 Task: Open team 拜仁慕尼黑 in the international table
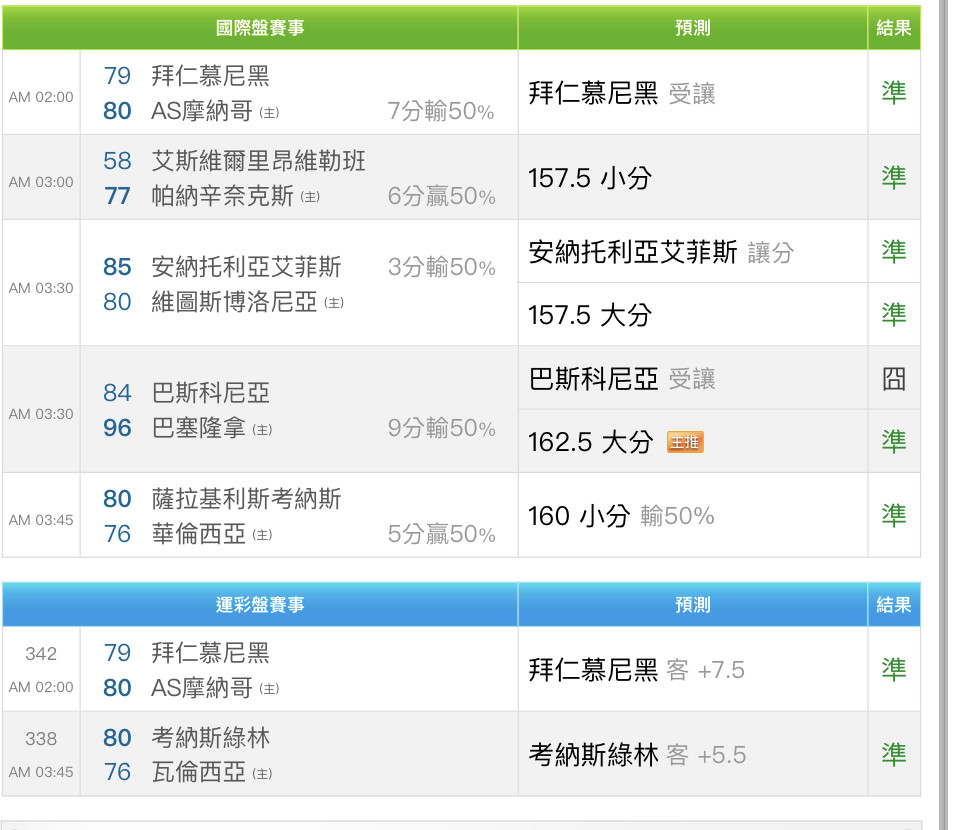point(211,76)
